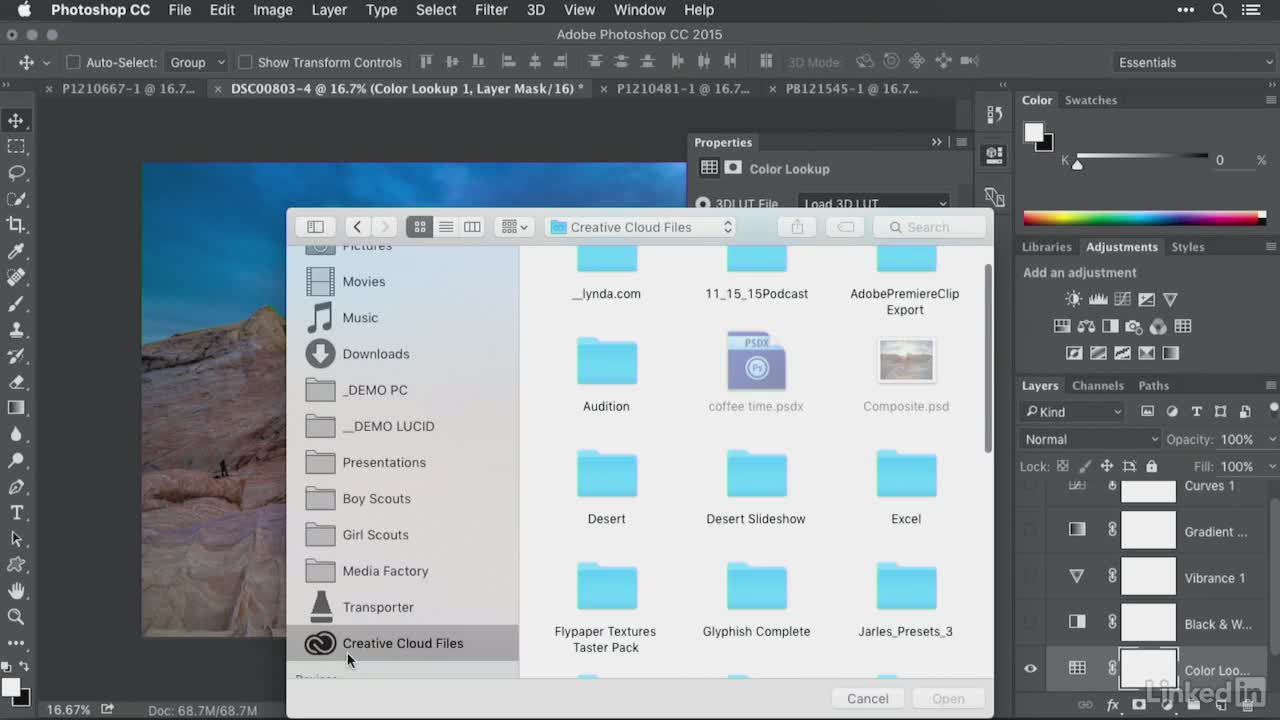Image resolution: width=1280 pixels, height=720 pixels.
Task: Add a Brightness/Contrast adjustment
Action: pyautogui.click(x=1073, y=299)
